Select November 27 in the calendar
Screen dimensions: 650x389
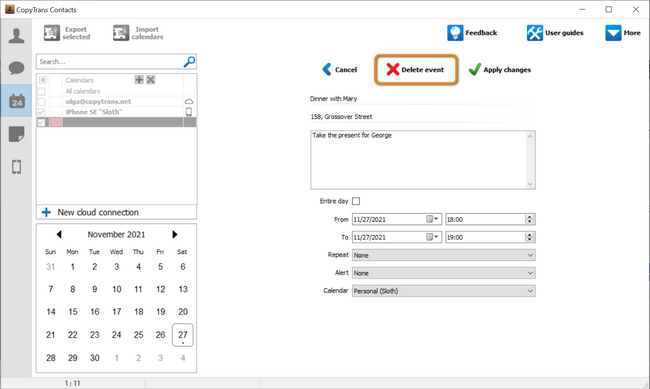[183, 335]
